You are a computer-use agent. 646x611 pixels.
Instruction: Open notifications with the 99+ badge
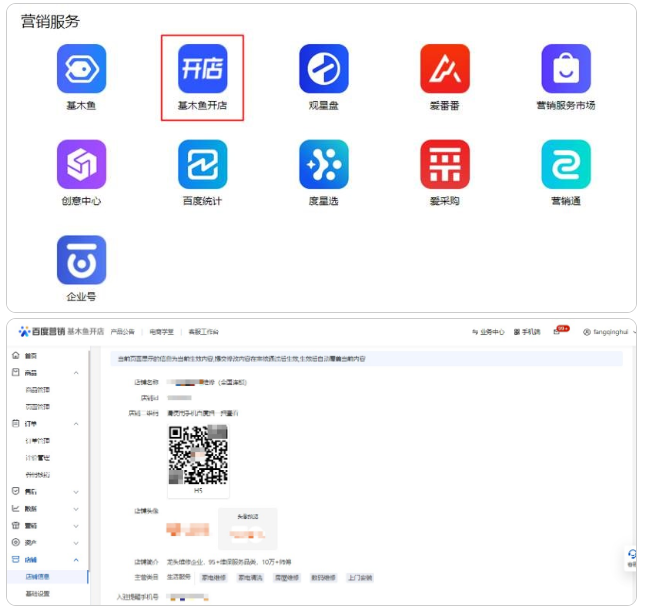point(560,330)
